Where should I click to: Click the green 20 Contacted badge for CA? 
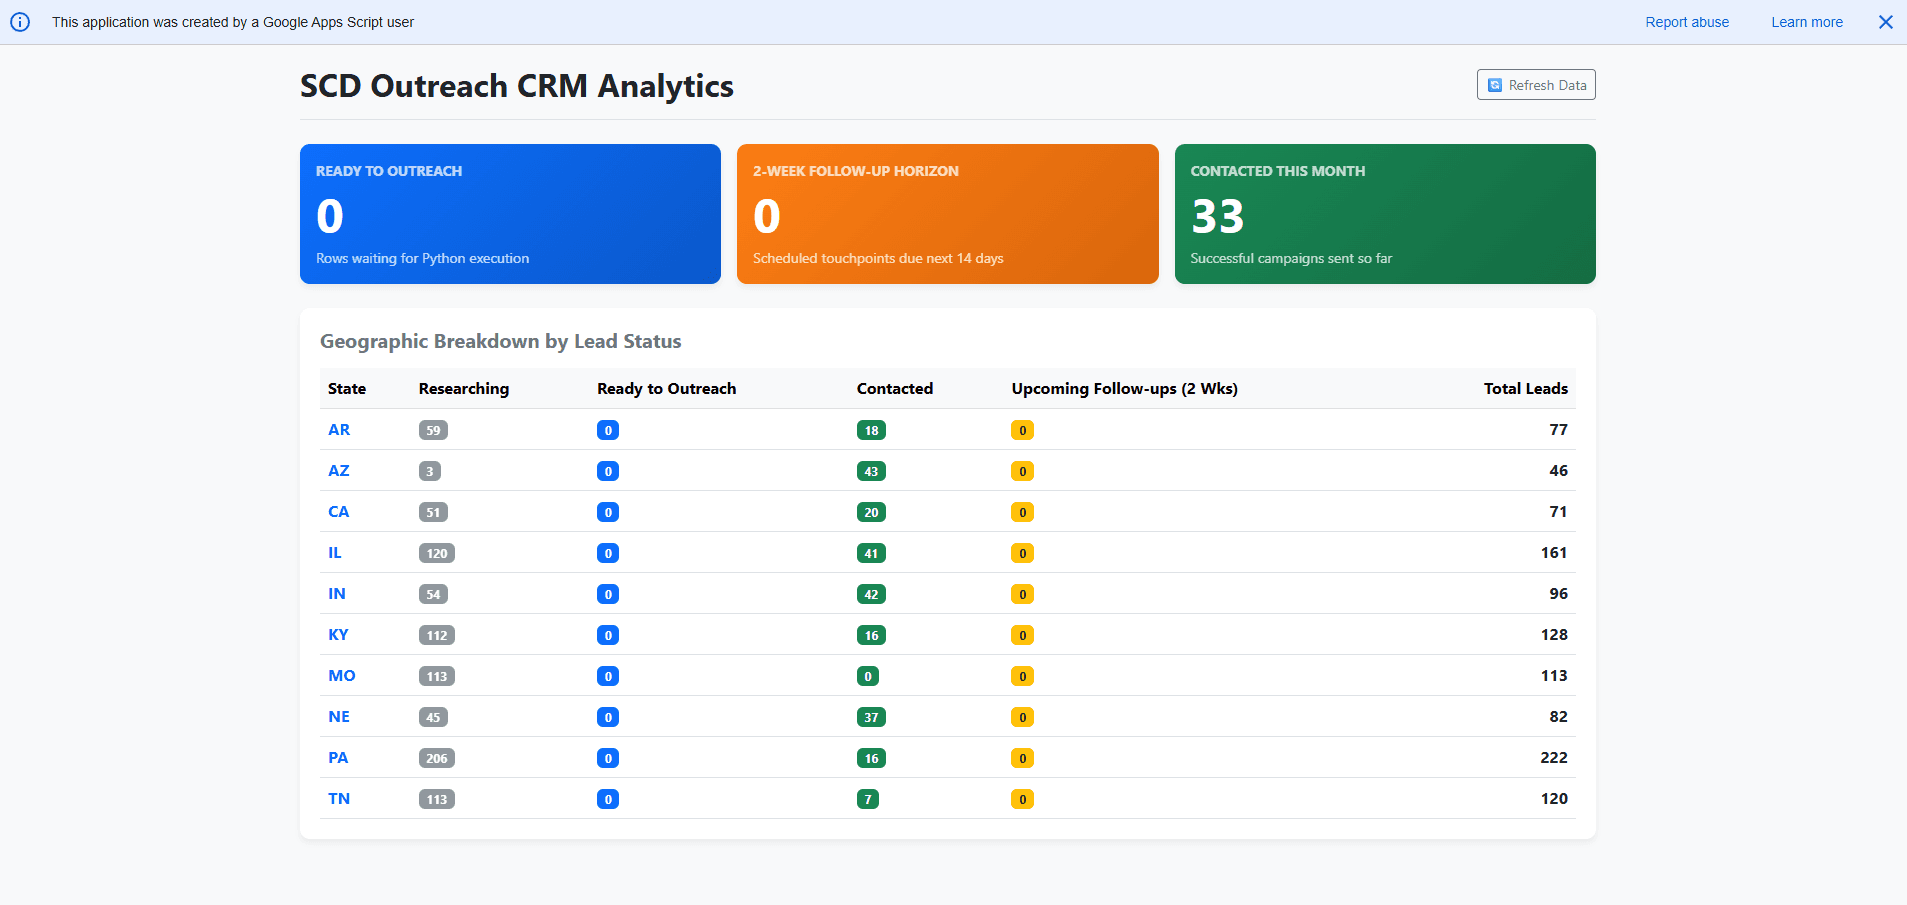pos(871,512)
